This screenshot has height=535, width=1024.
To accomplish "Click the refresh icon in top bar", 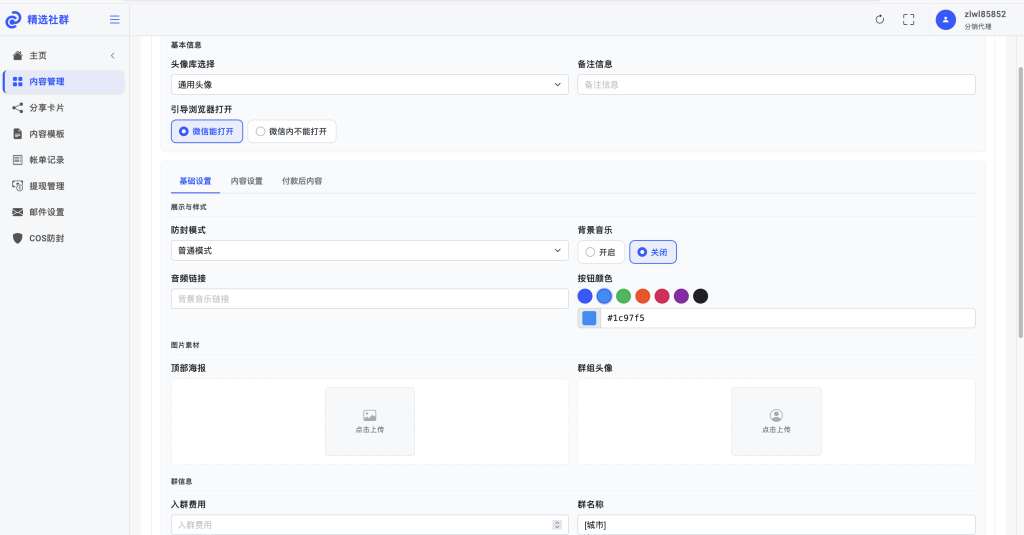I will pyautogui.click(x=880, y=20).
